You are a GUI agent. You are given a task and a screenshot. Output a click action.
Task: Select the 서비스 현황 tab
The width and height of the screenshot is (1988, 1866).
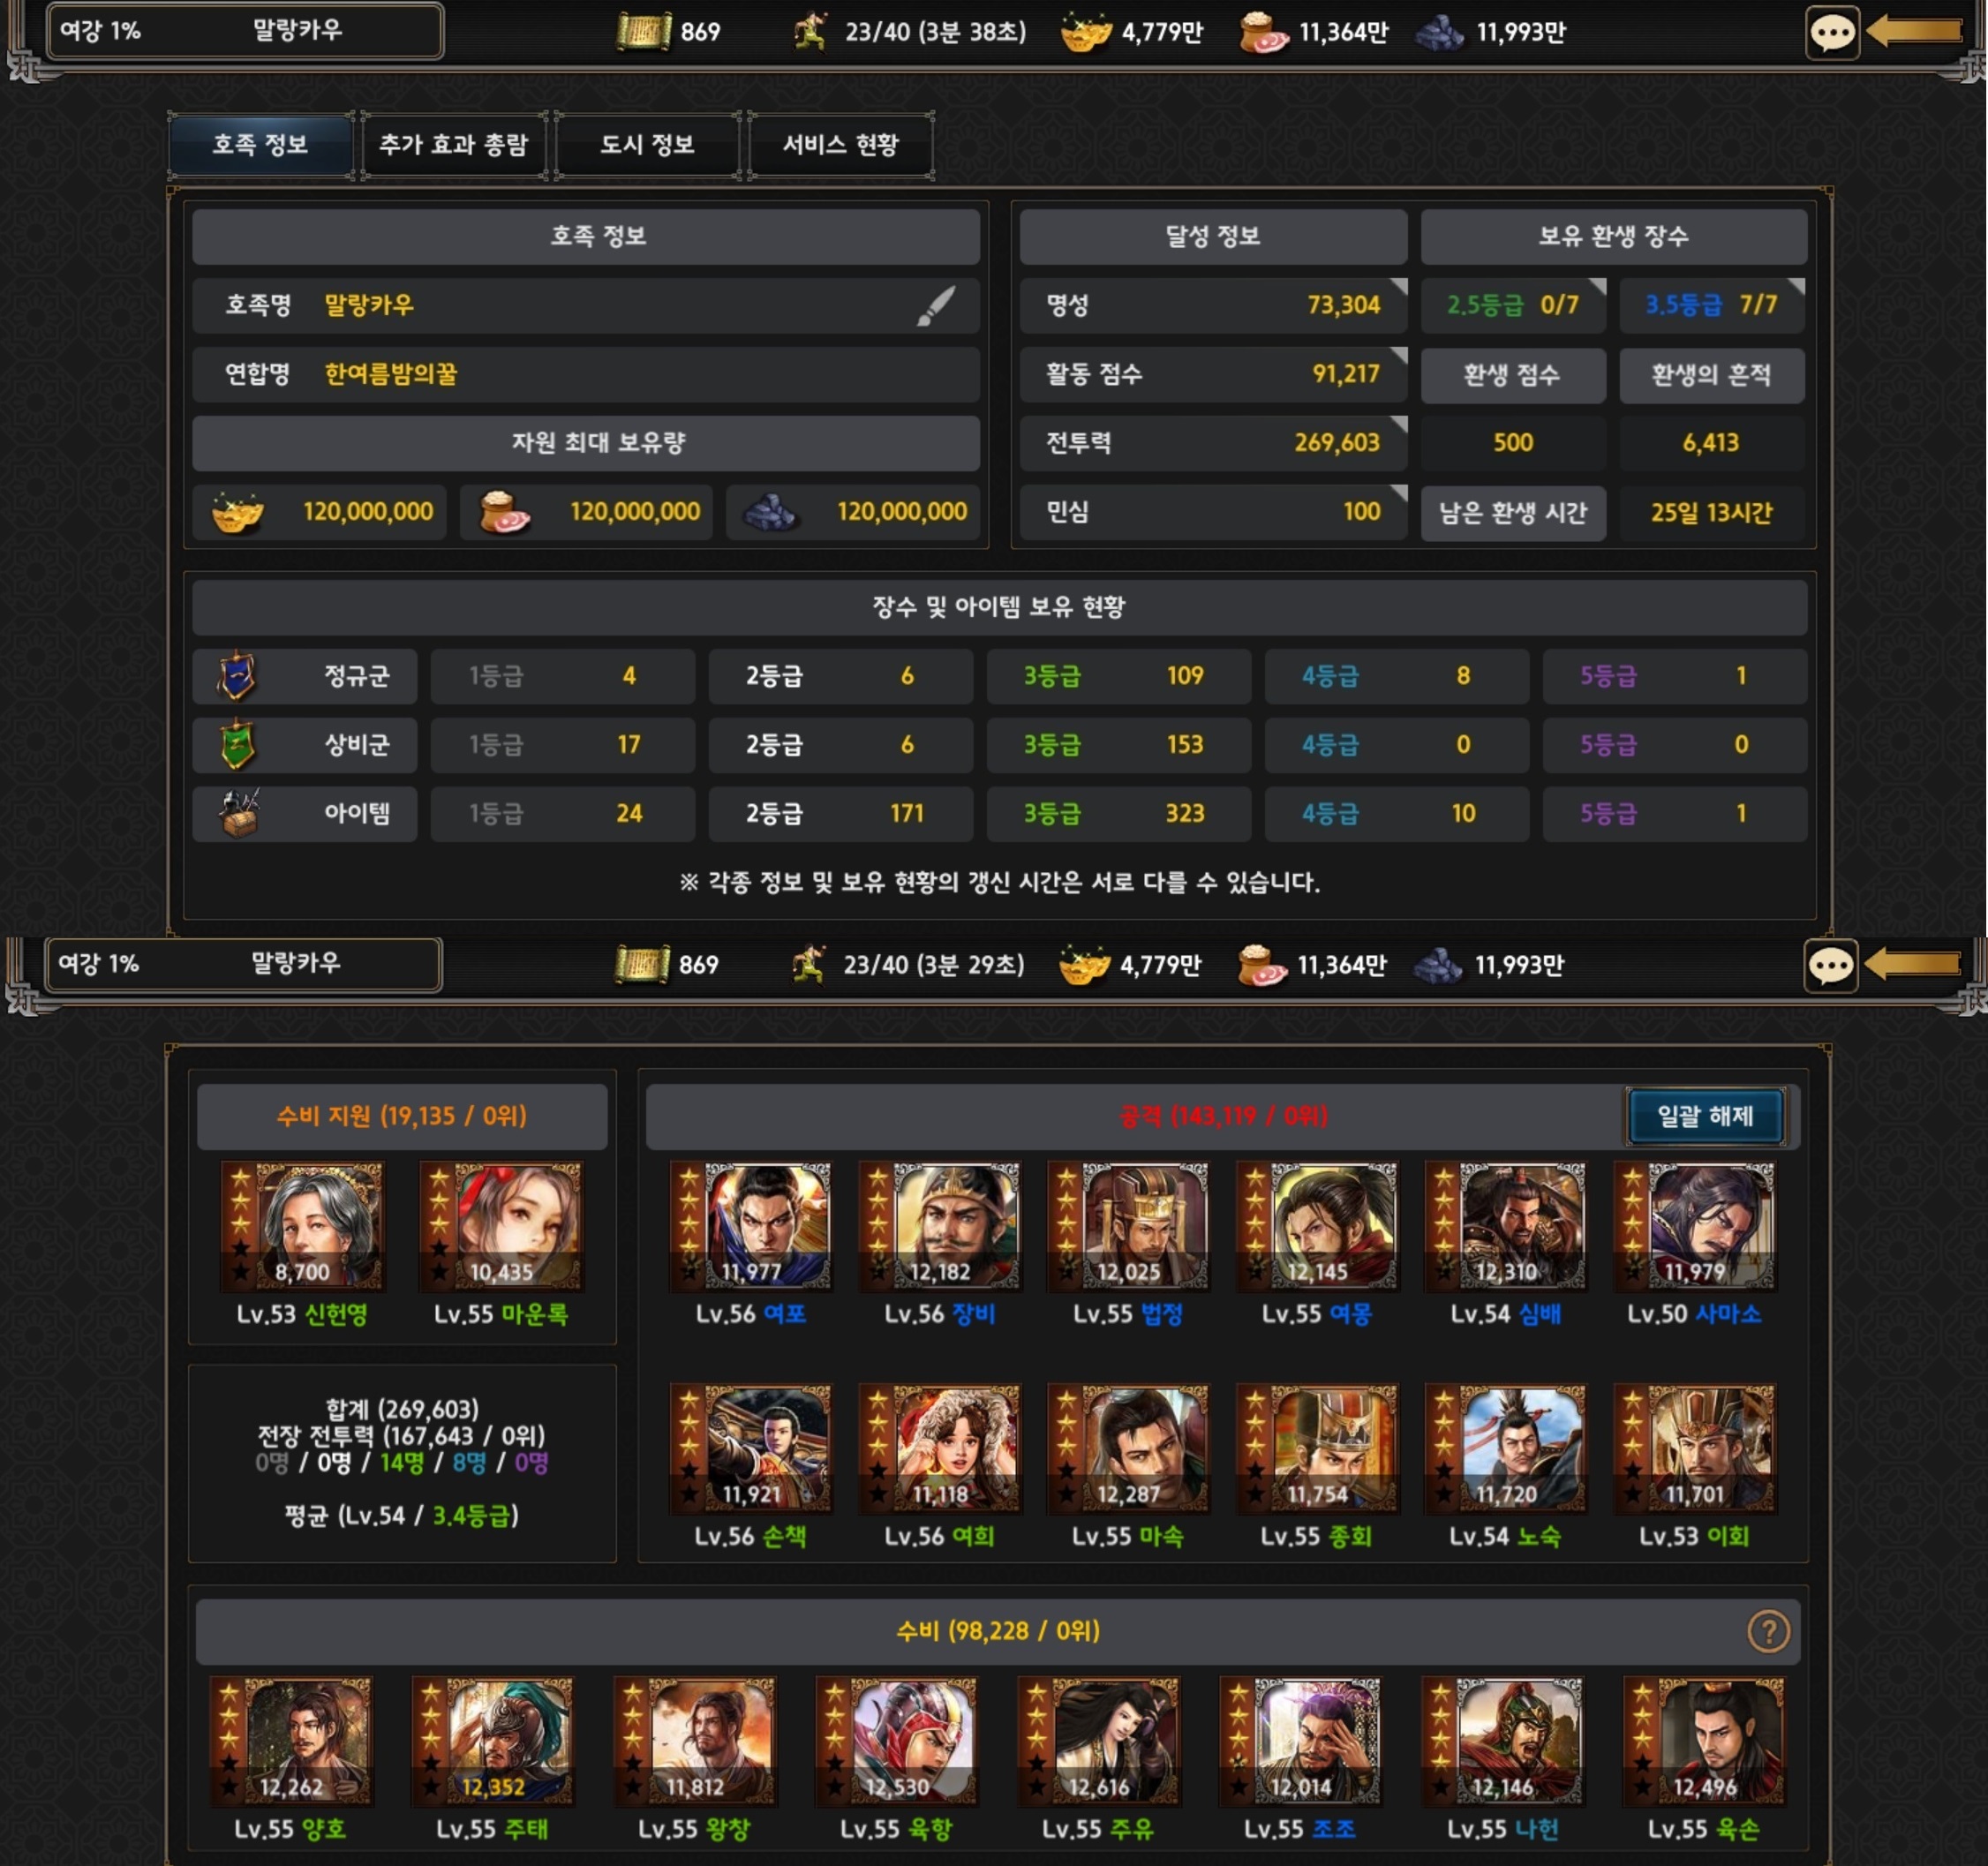(x=840, y=145)
